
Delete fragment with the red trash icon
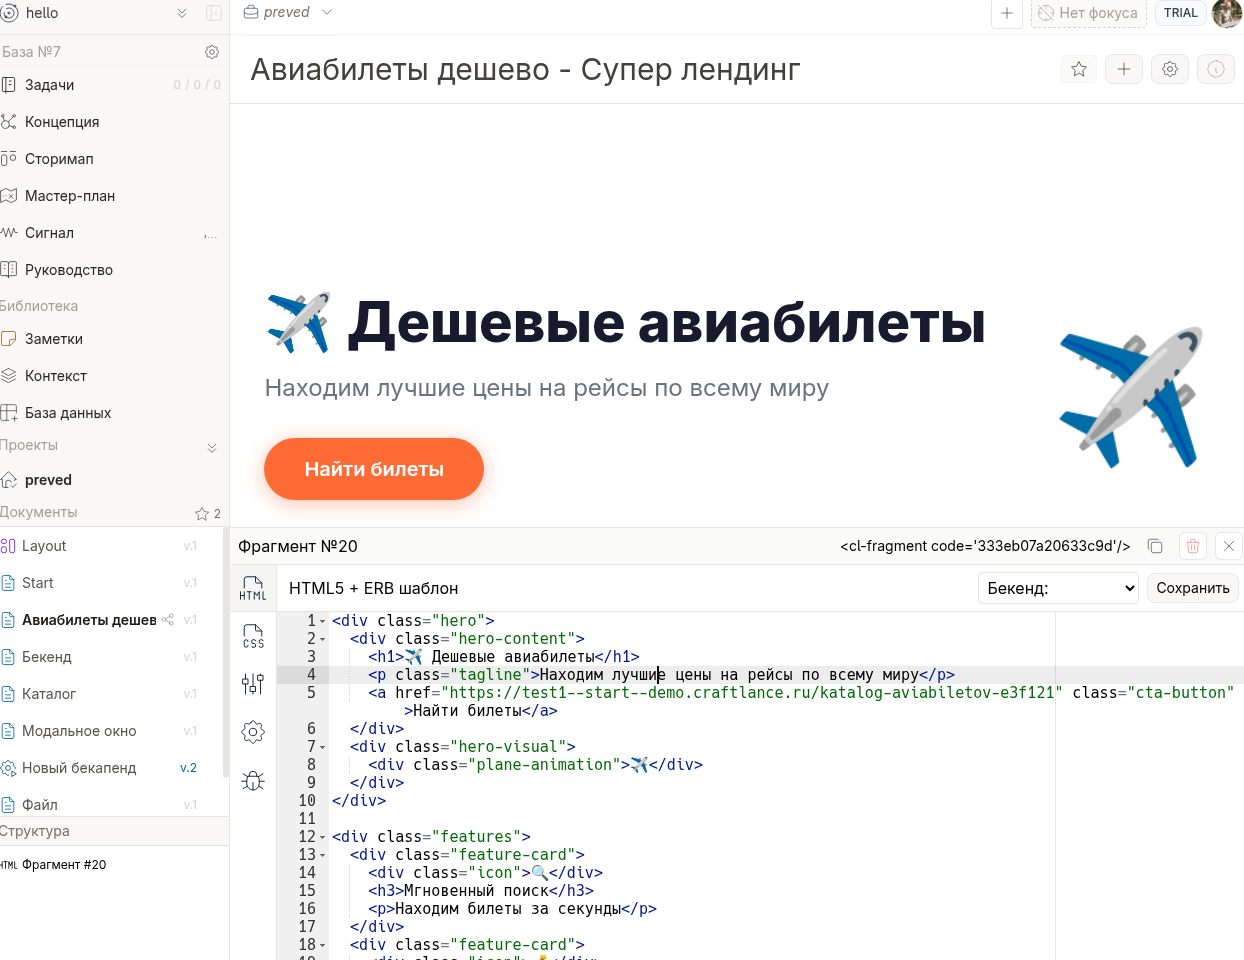(x=1192, y=546)
